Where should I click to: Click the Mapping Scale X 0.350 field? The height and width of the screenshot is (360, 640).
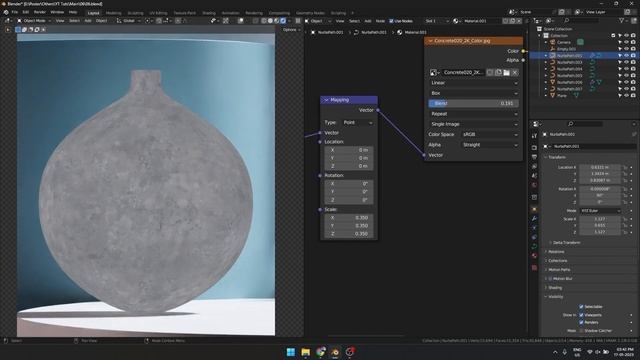[x=349, y=218]
